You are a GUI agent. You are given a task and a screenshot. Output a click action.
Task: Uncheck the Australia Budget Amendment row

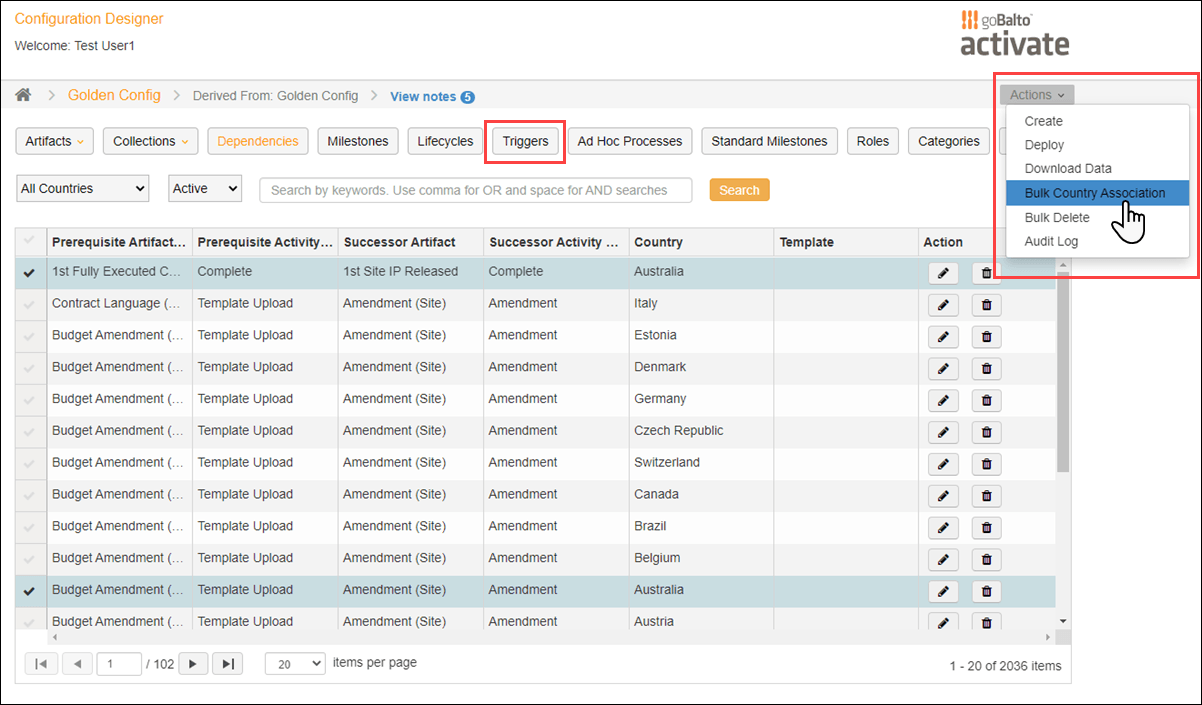(x=30, y=589)
